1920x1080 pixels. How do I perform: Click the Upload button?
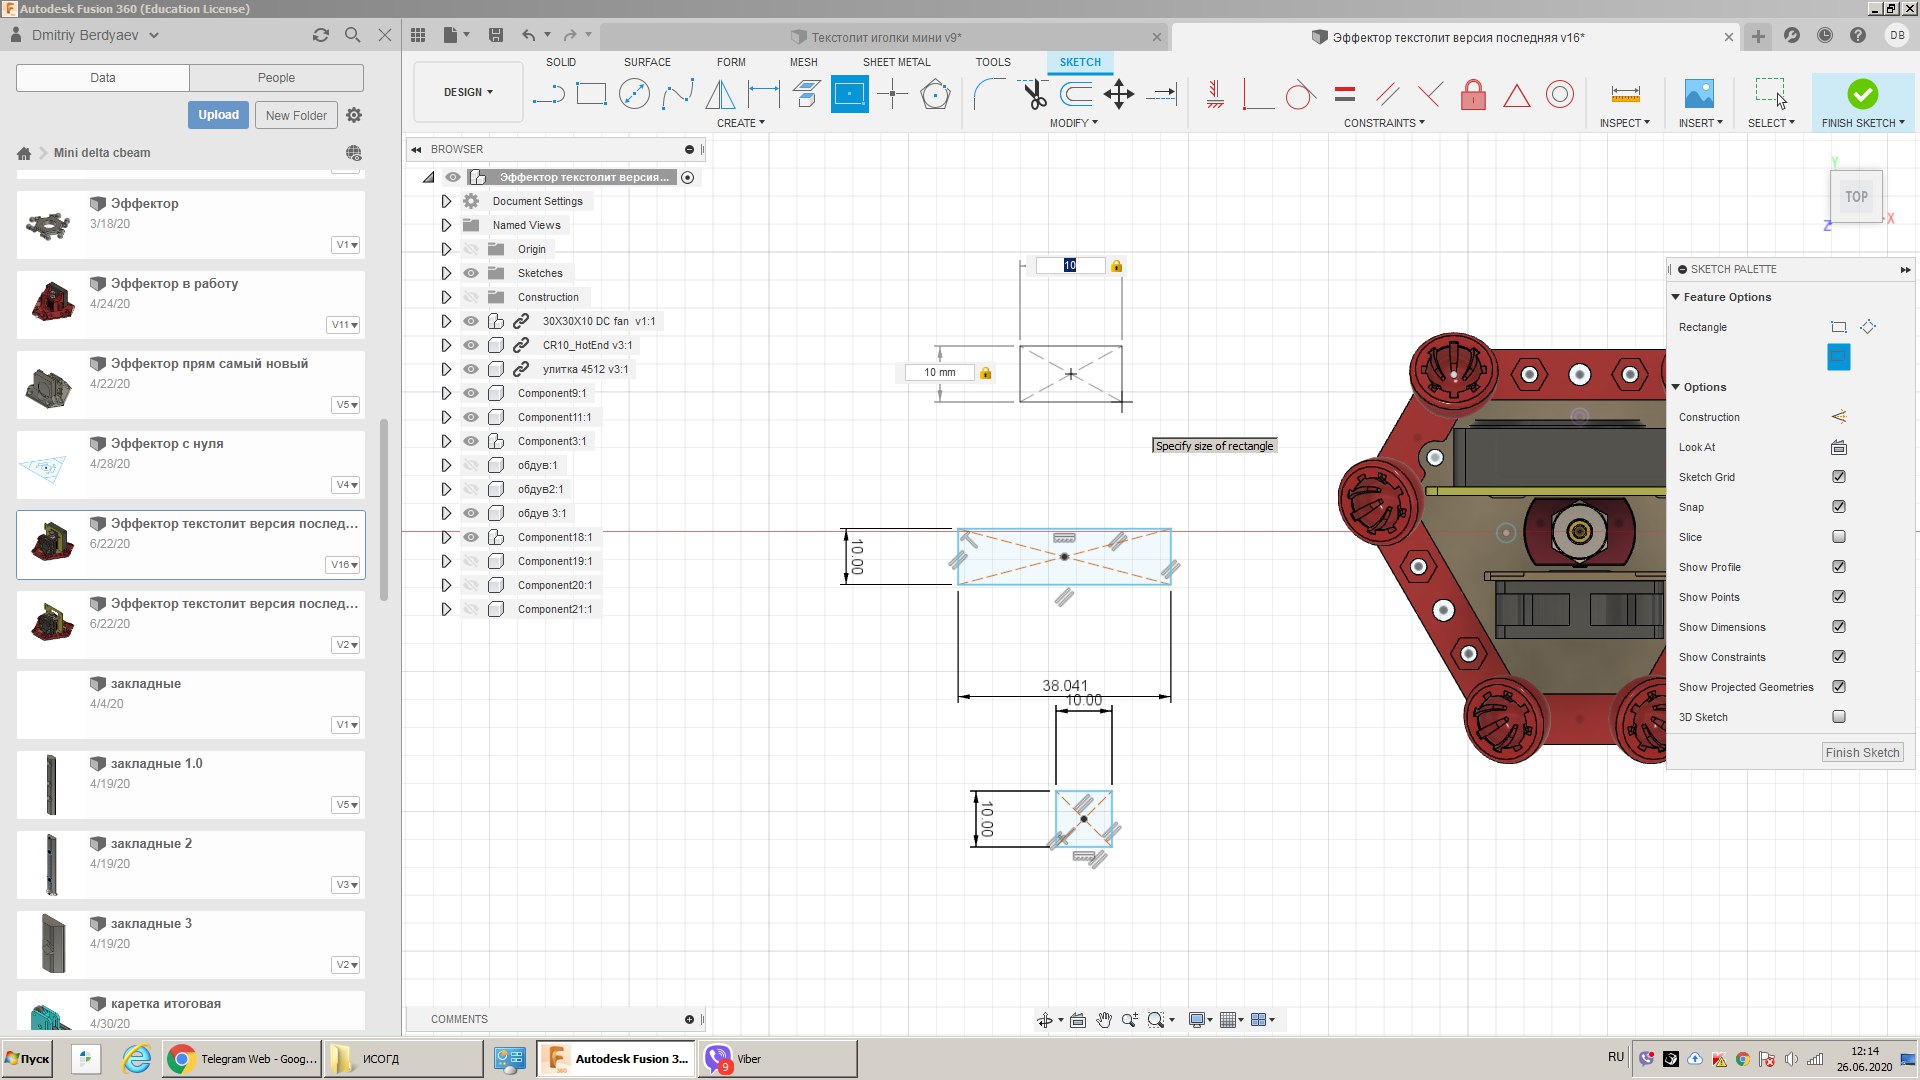(218, 115)
